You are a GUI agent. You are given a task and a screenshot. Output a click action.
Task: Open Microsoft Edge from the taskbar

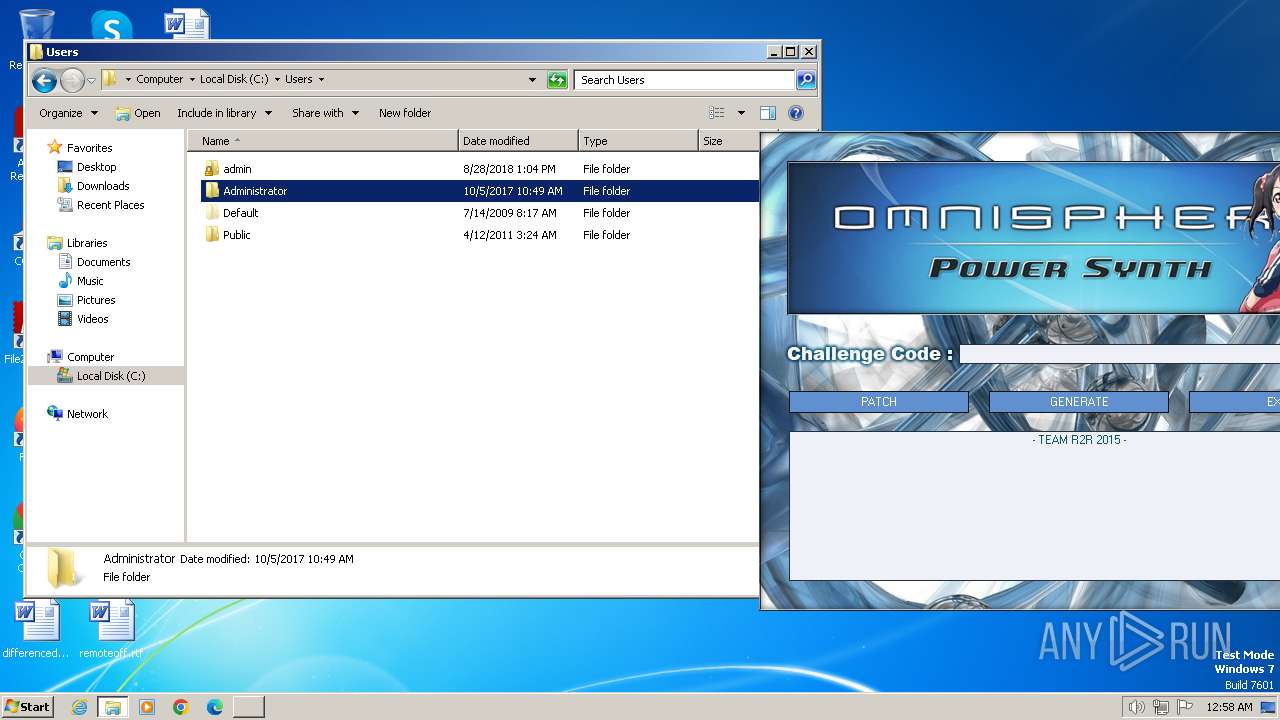(x=215, y=707)
